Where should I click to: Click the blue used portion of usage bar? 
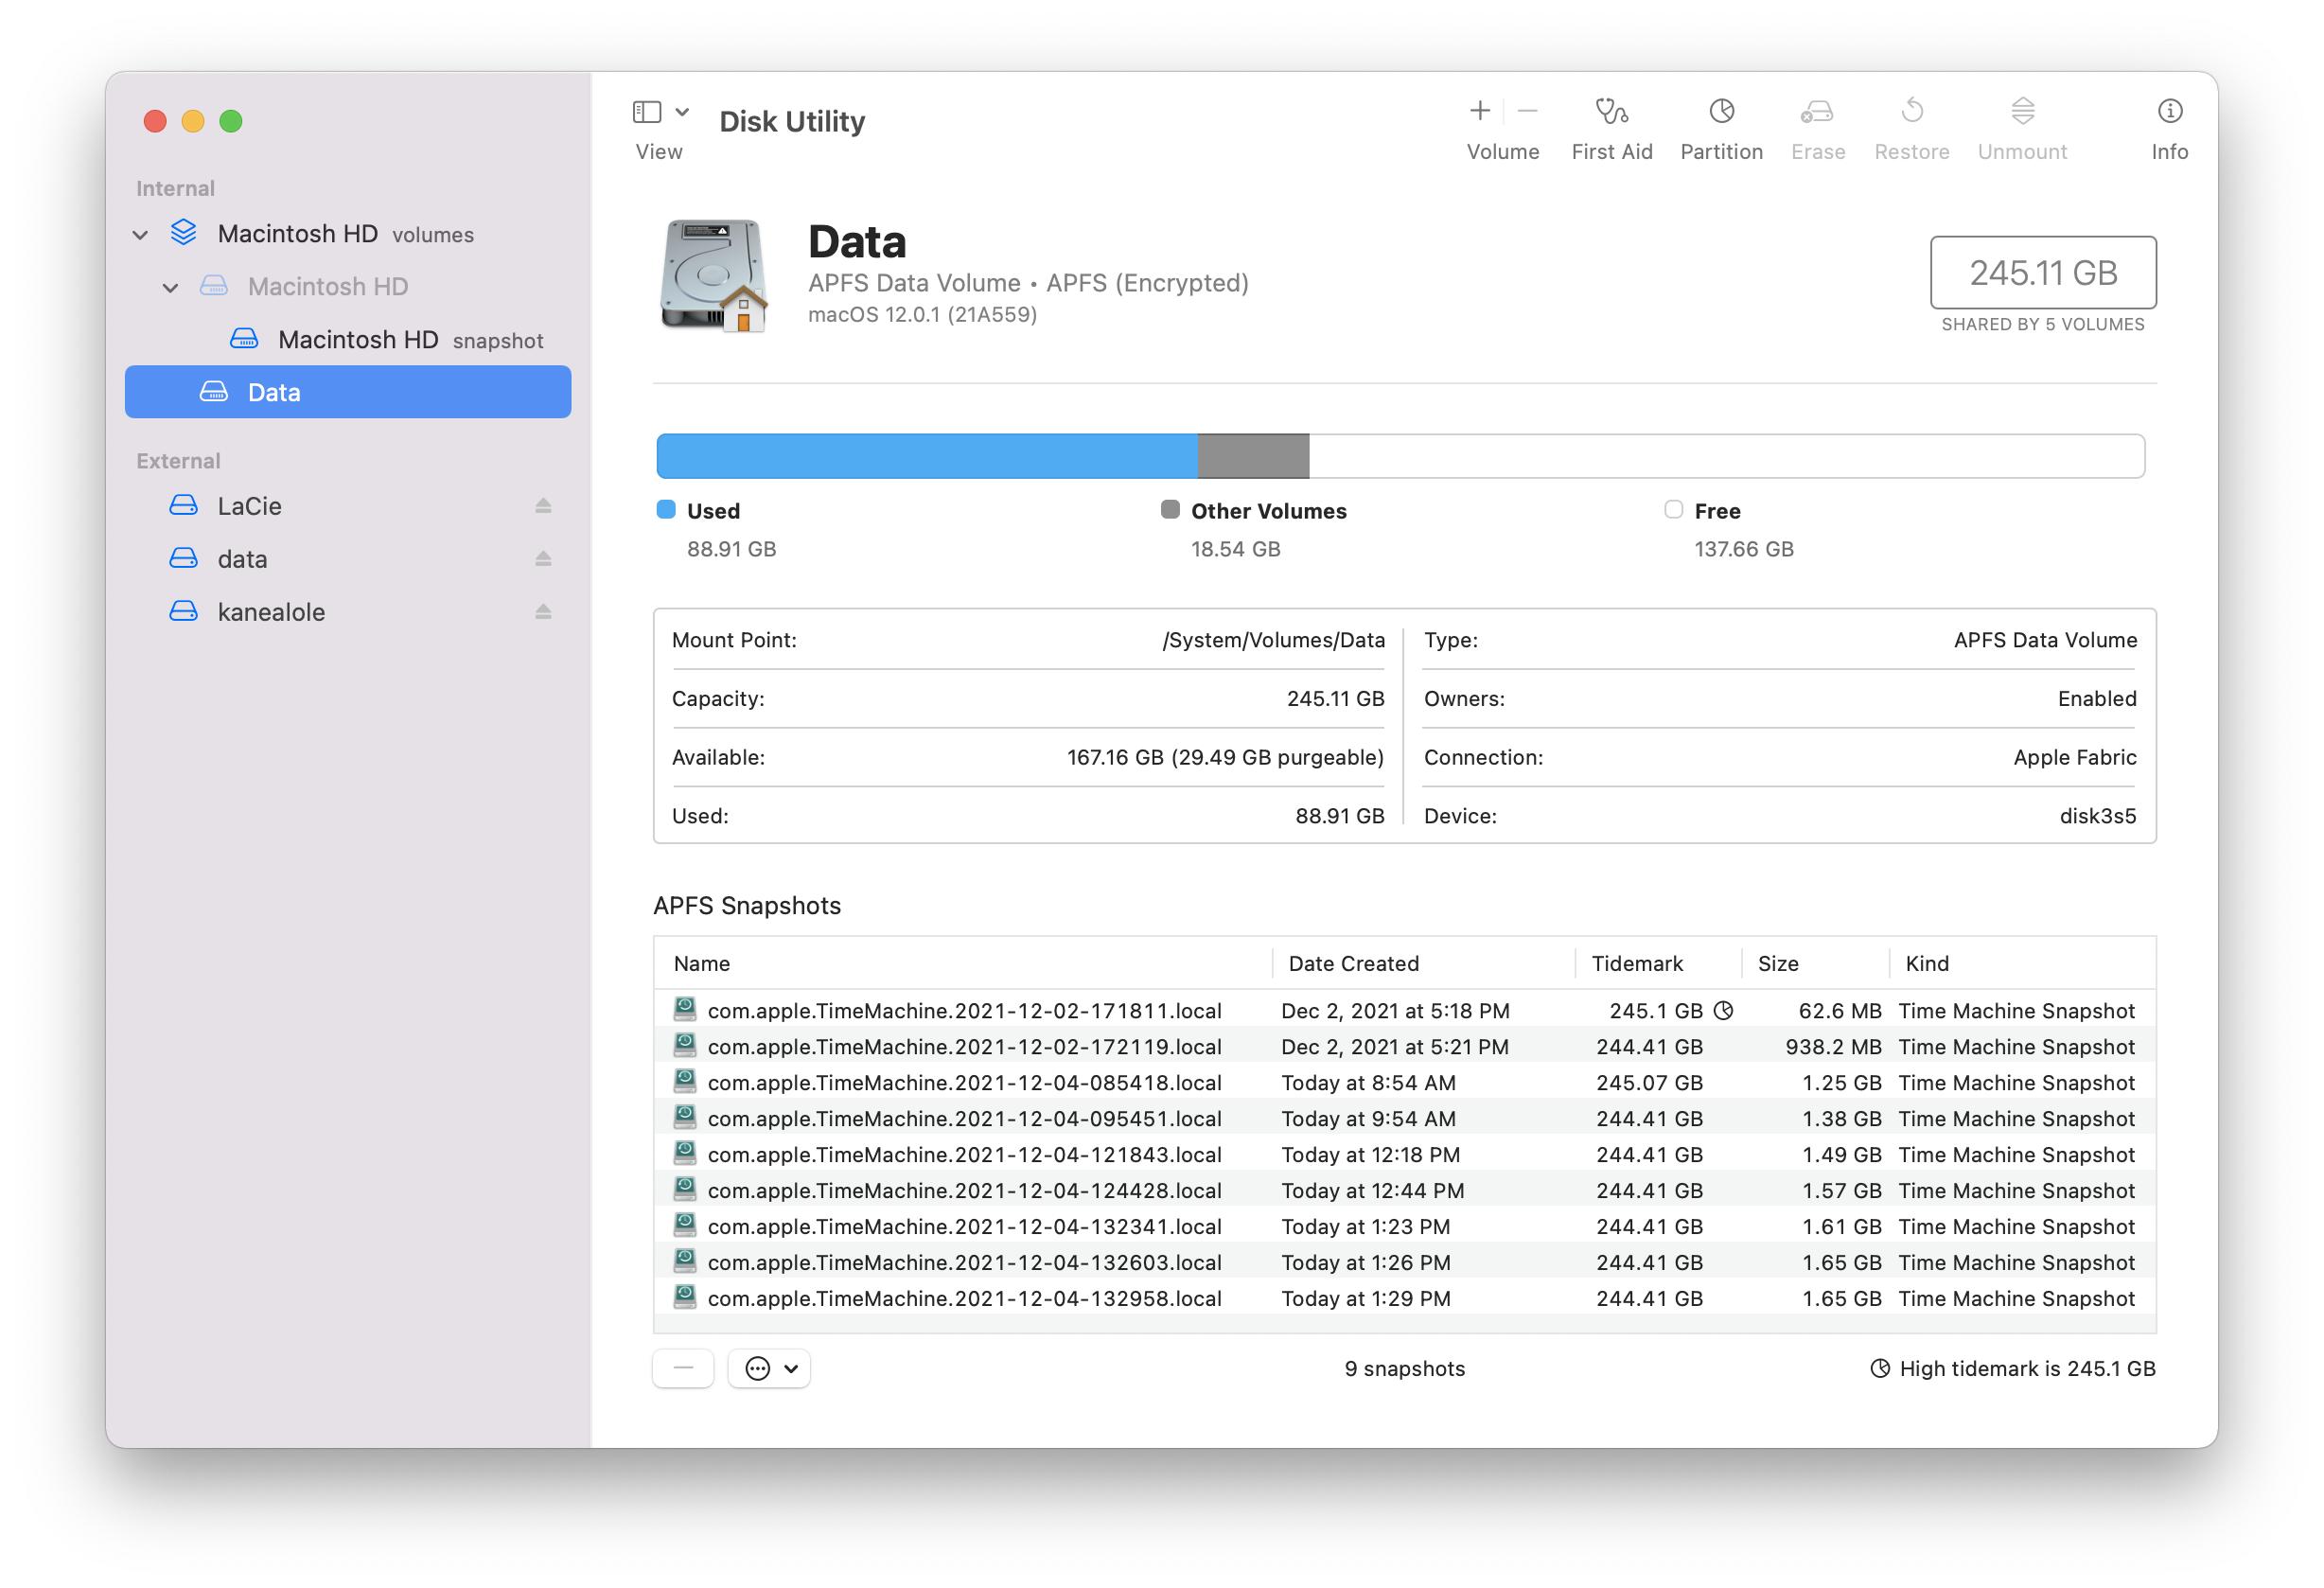click(x=927, y=456)
